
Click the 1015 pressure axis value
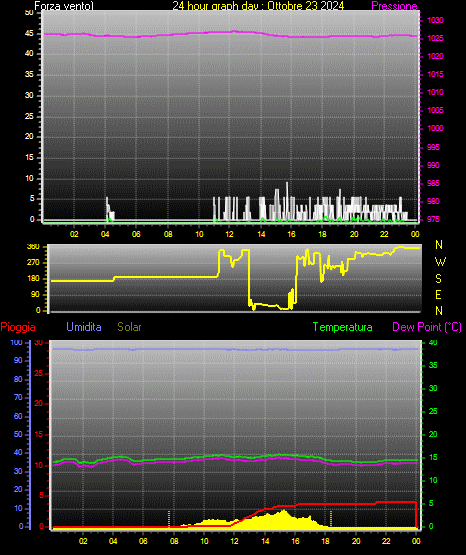[435, 74]
